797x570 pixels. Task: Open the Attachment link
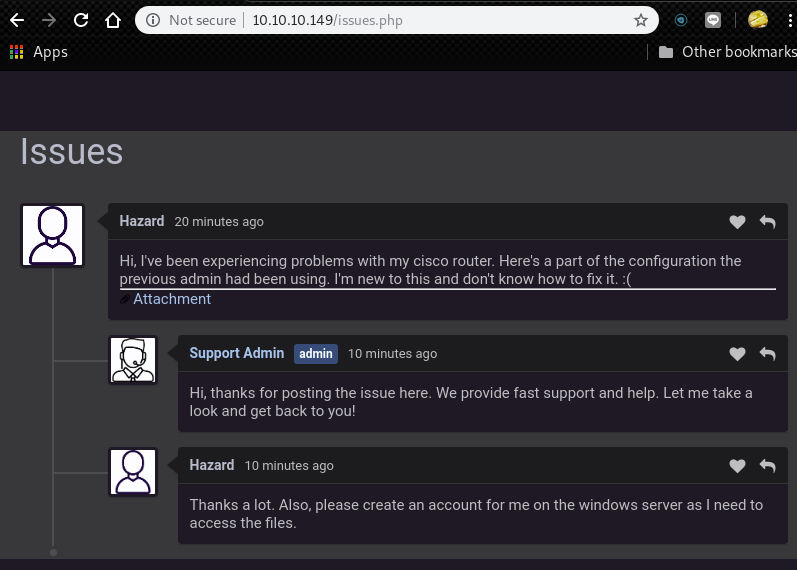[x=171, y=299]
